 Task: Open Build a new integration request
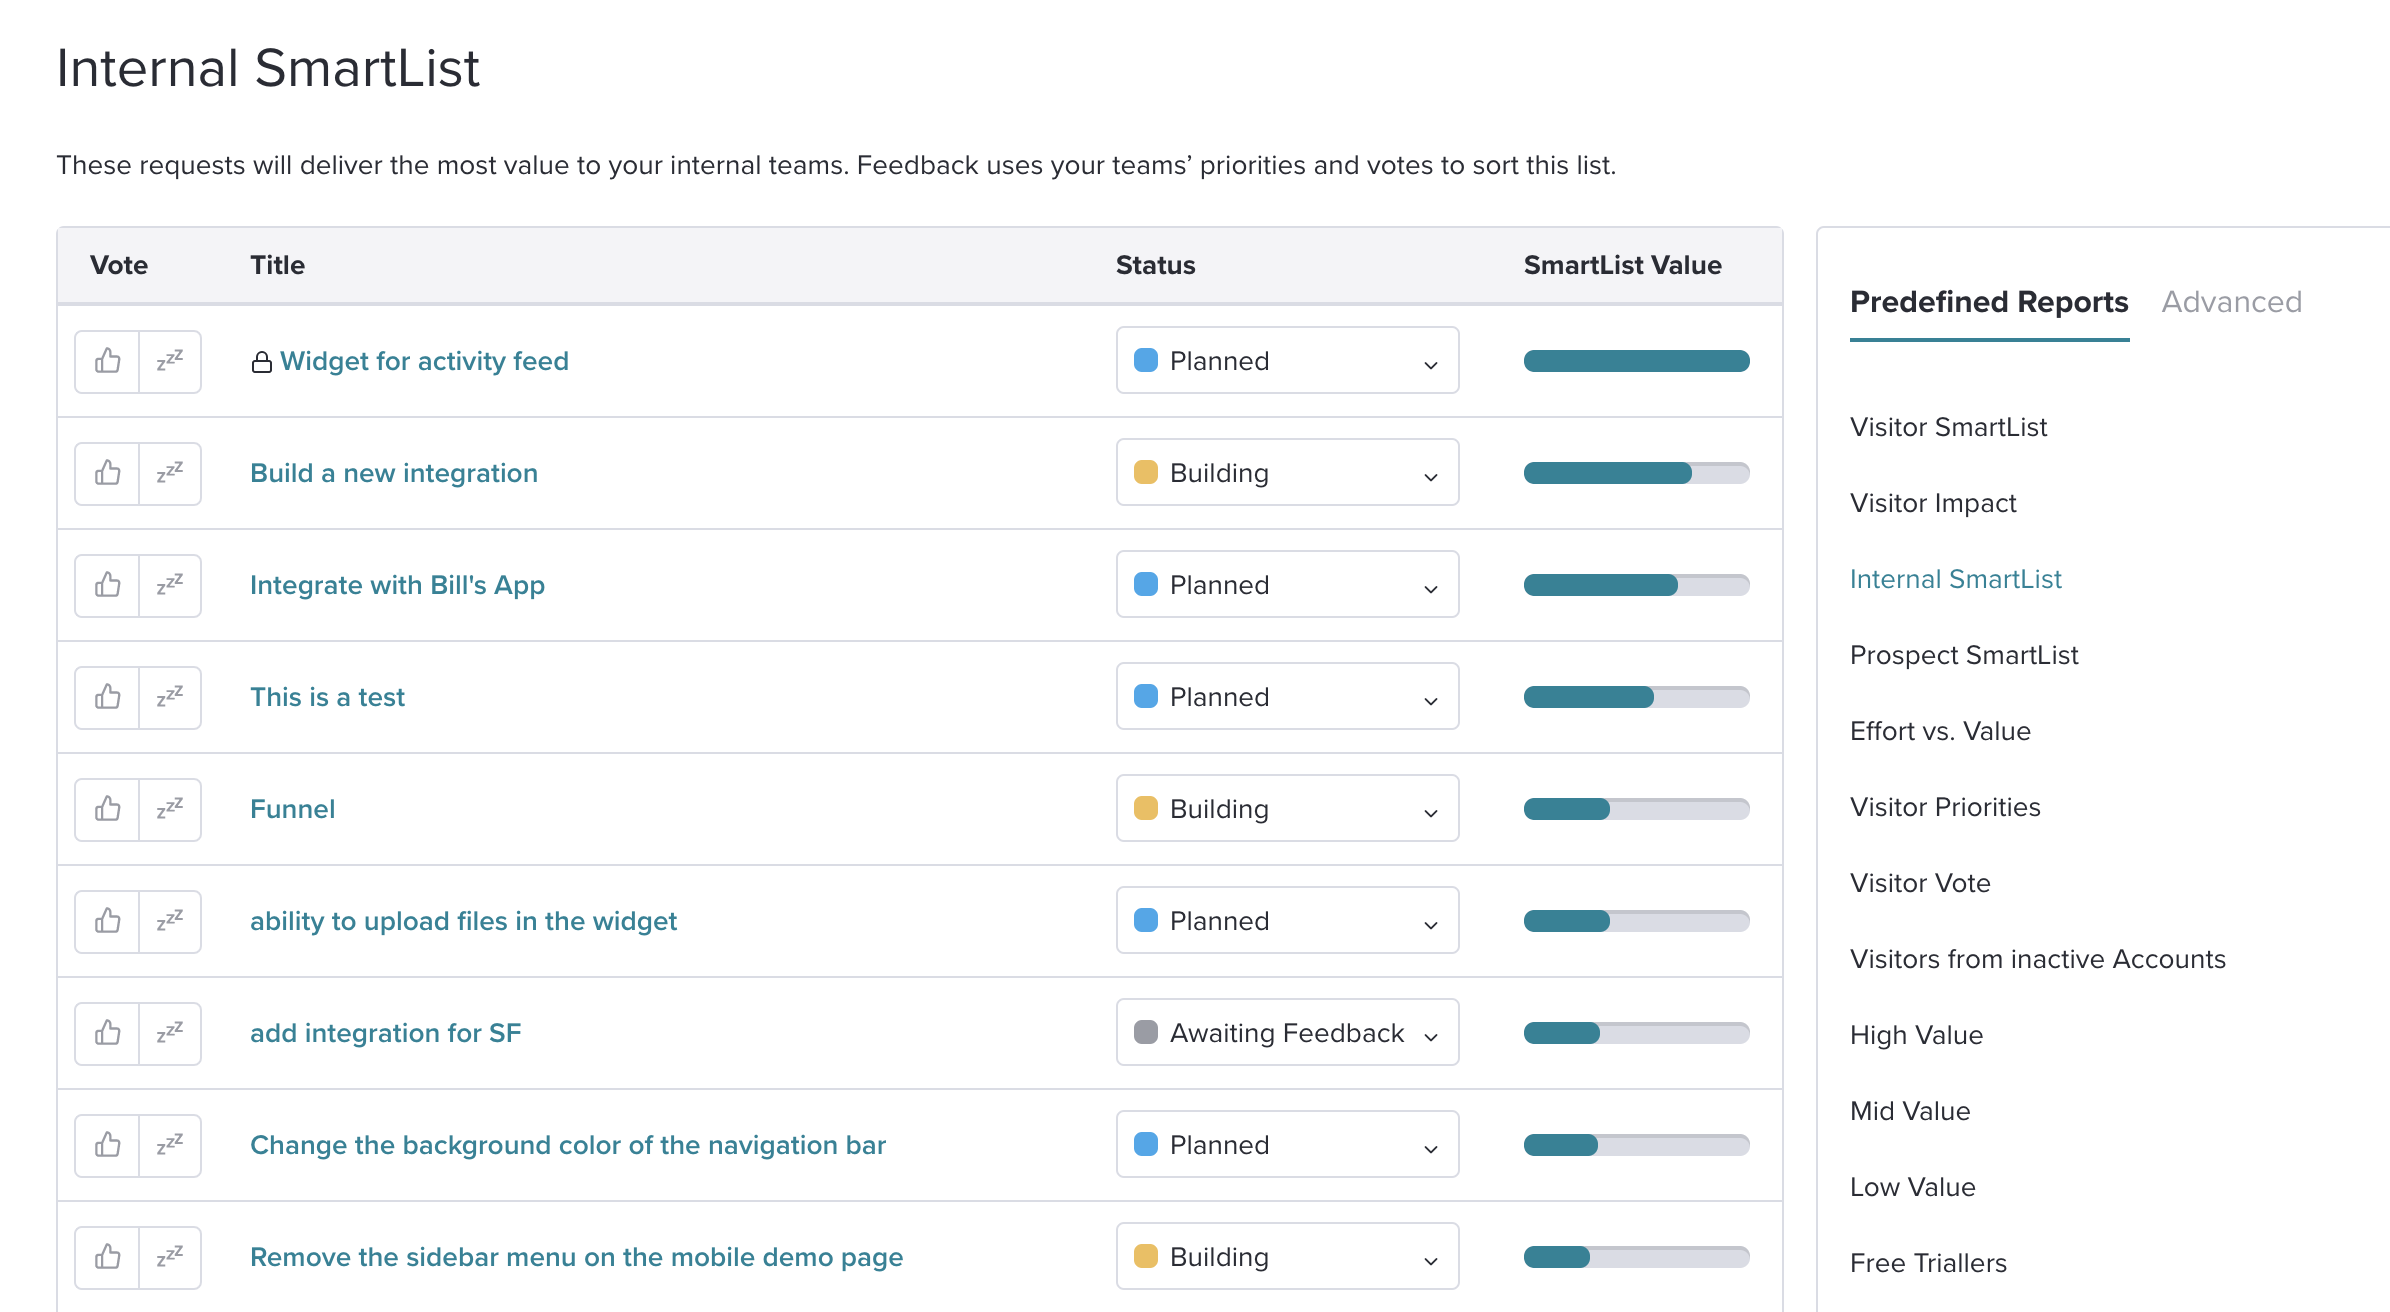click(394, 473)
